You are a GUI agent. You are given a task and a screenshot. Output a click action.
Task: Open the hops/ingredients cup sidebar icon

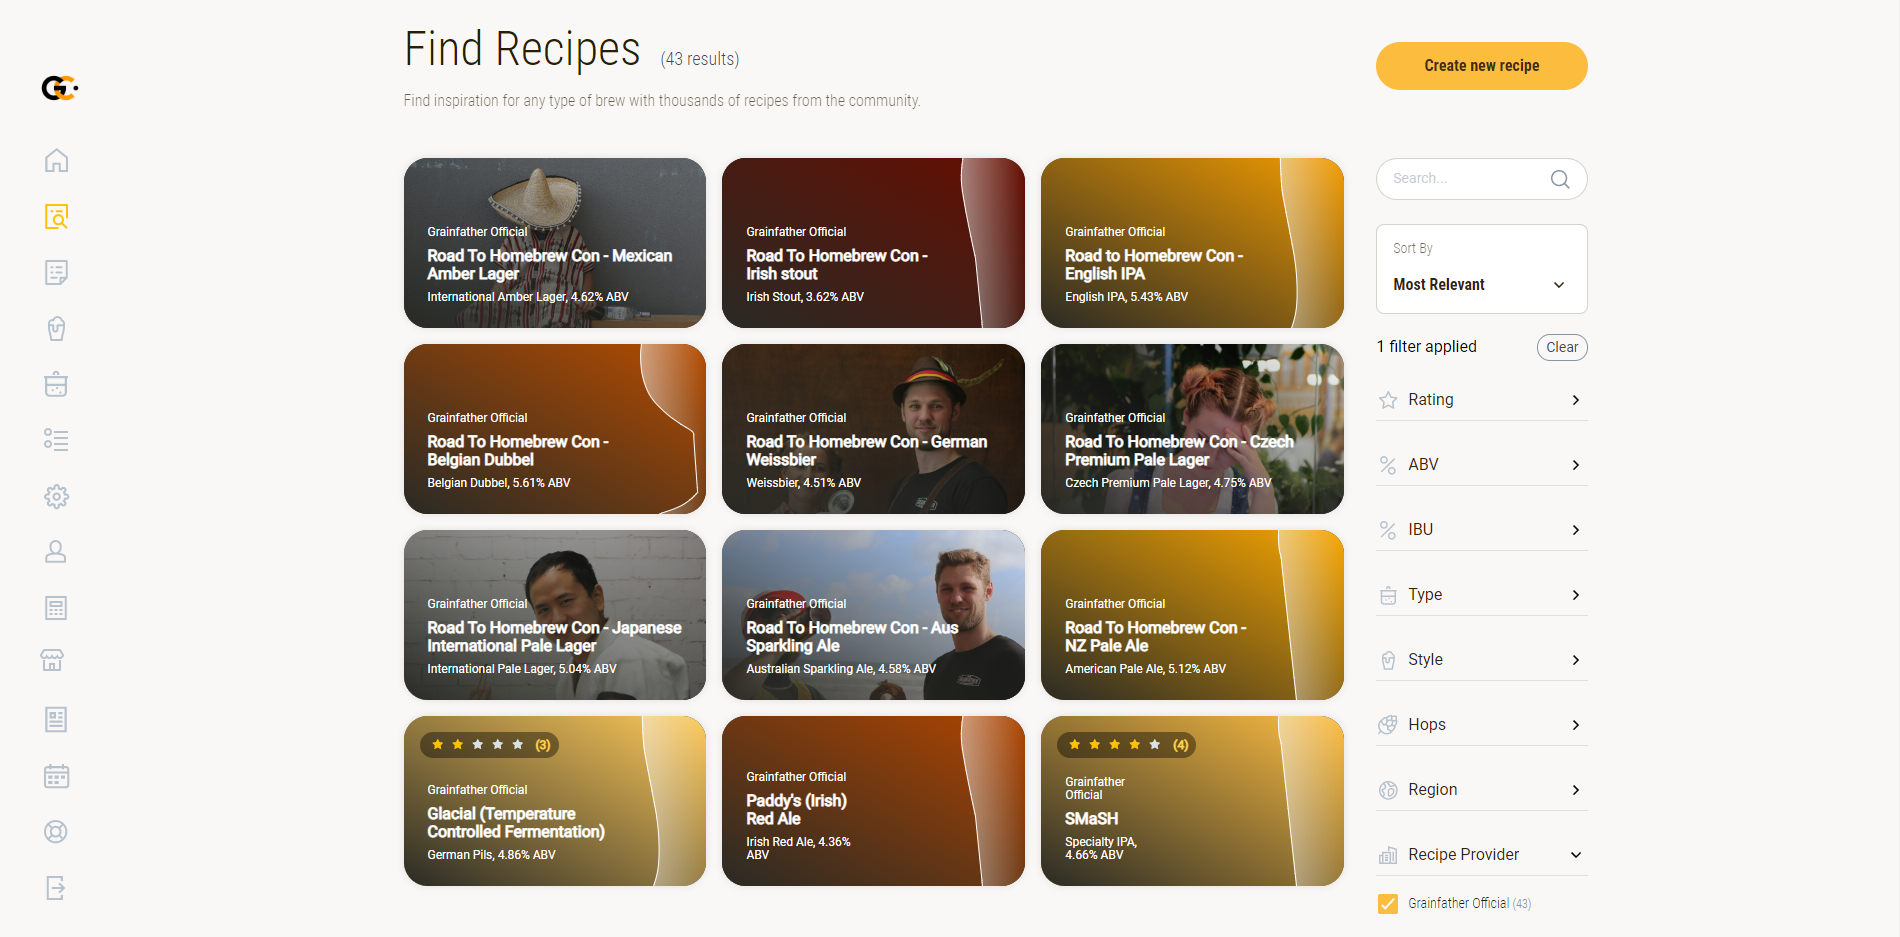coord(56,328)
